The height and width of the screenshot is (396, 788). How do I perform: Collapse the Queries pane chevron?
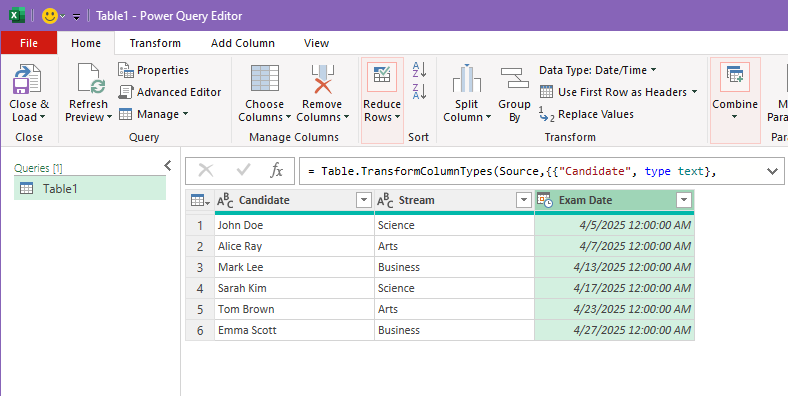[x=168, y=165]
